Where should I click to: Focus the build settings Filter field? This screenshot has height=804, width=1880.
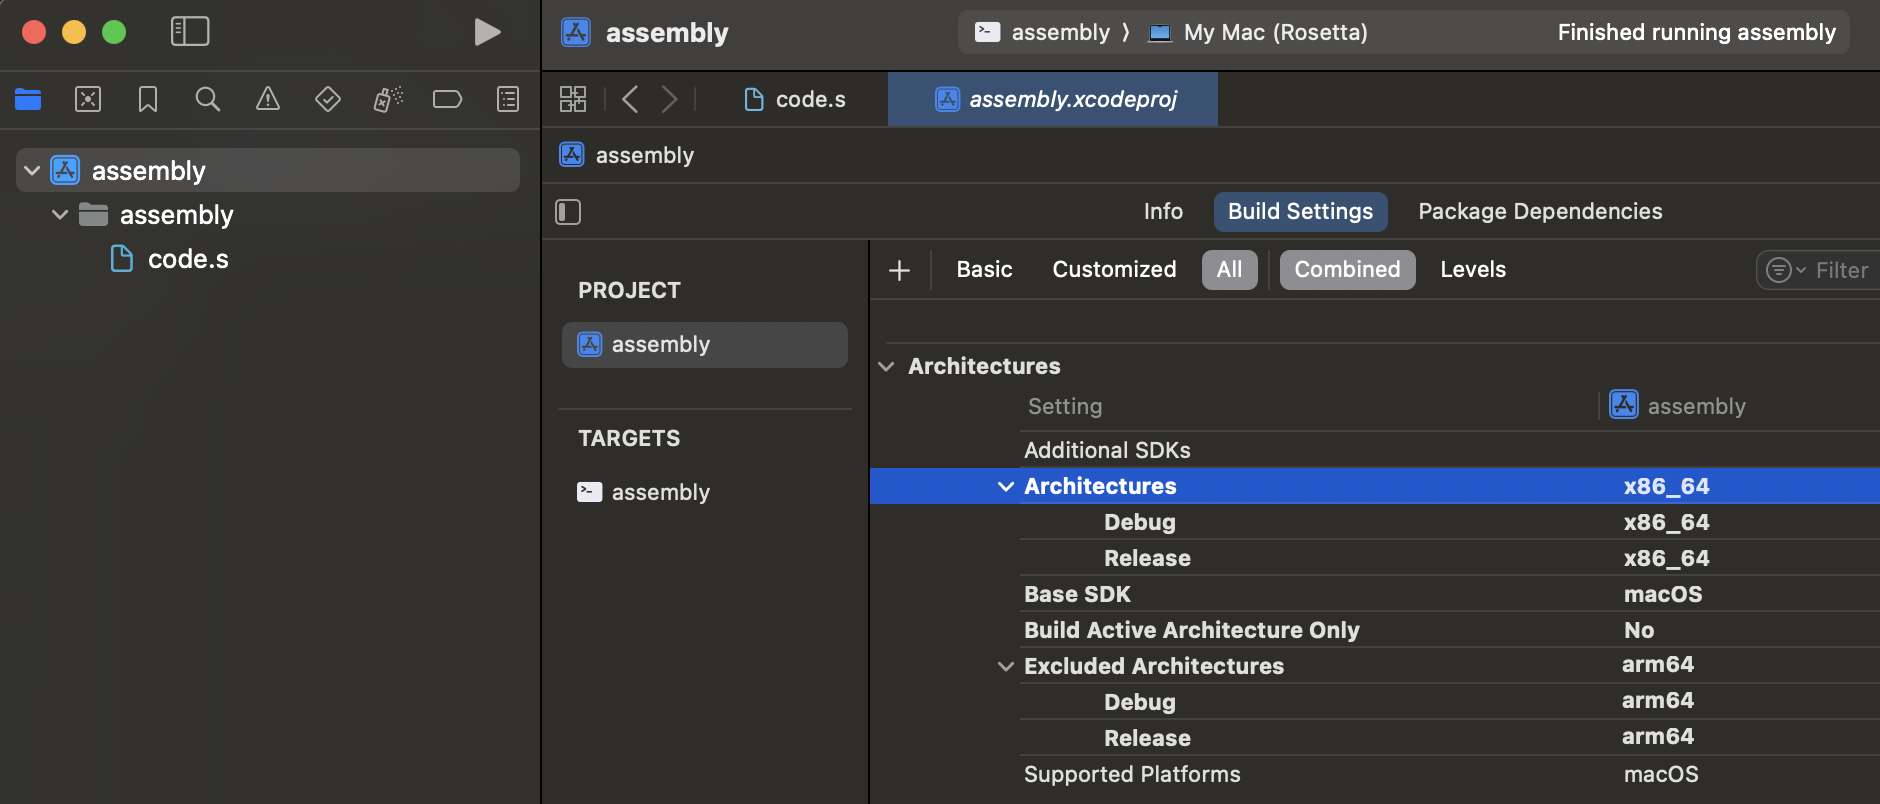[1818, 270]
